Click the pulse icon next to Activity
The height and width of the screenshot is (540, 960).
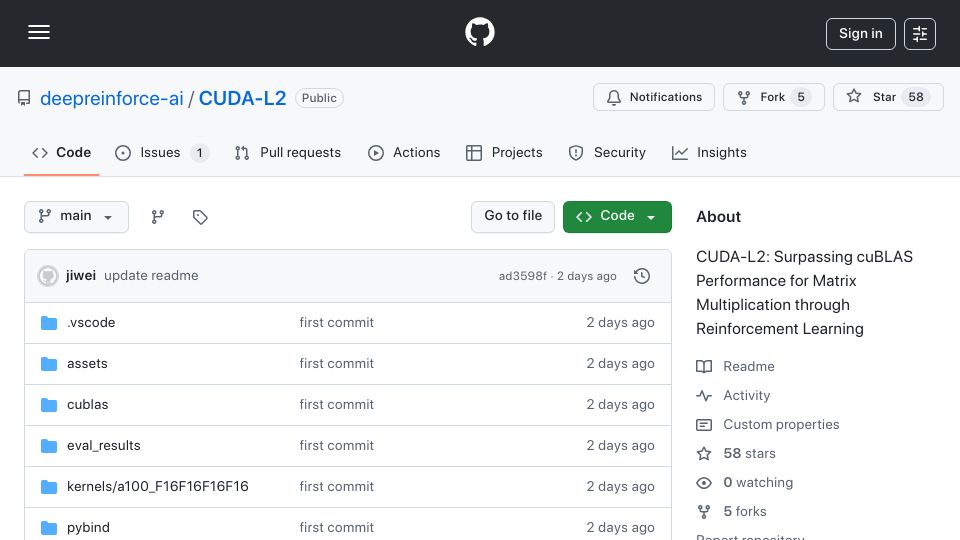[704, 396]
